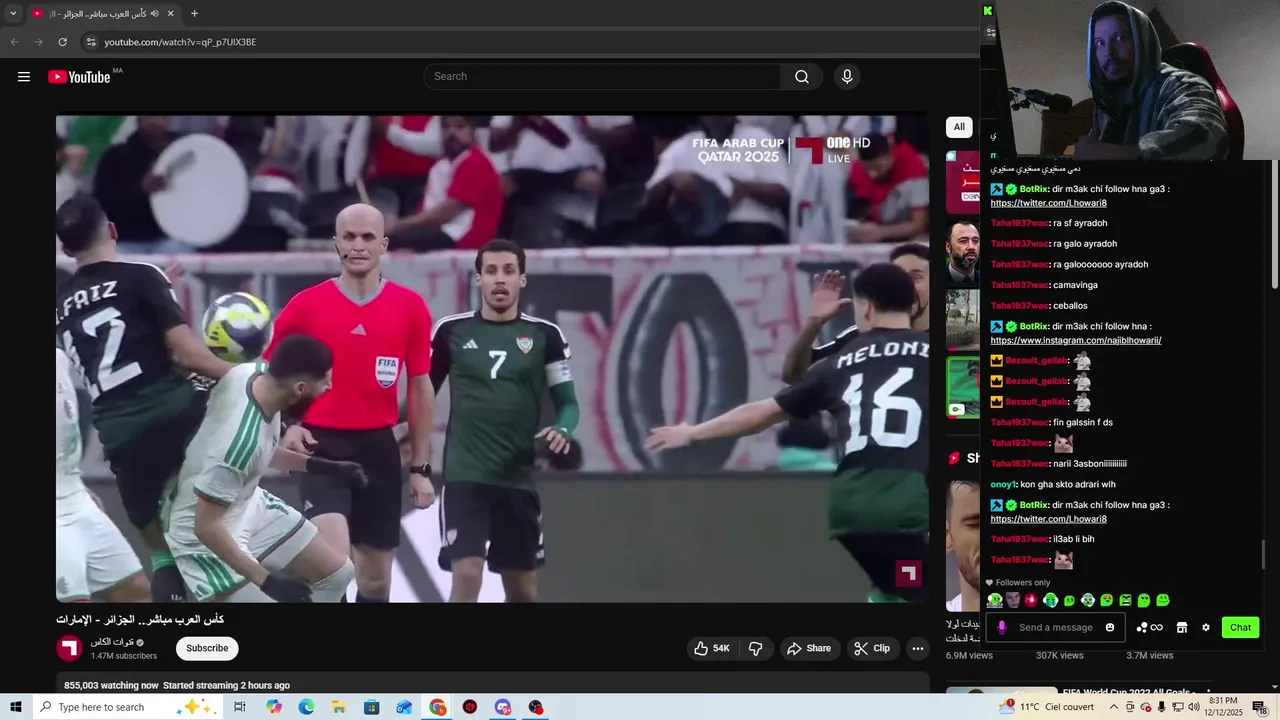
Task: Focus the YouTube search input field
Action: [602, 77]
